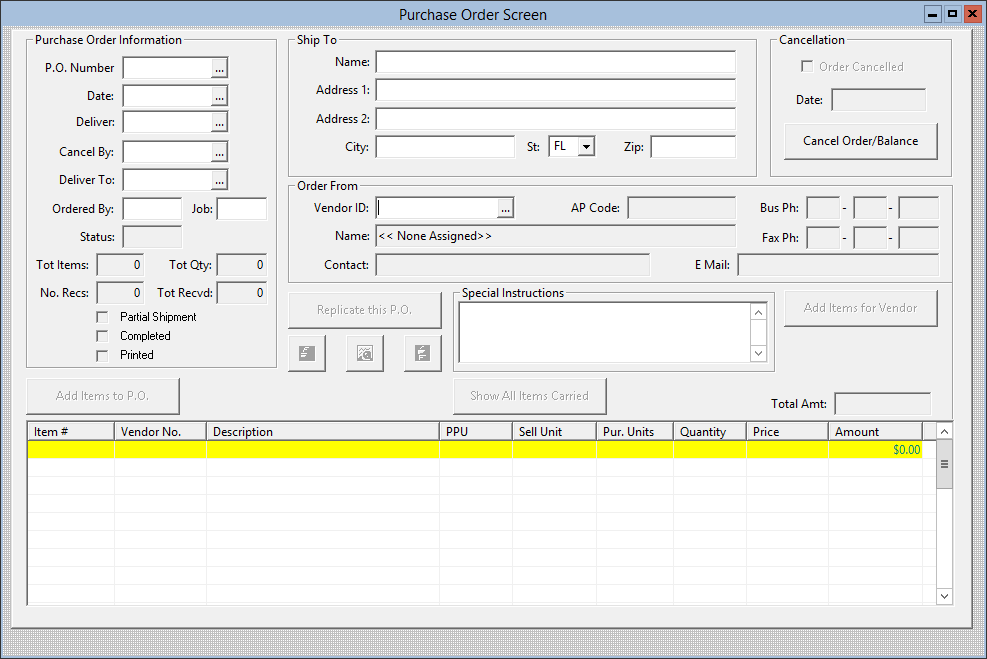Click the Purchase Order Information Date field
The width and height of the screenshot is (987, 659).
167,96
